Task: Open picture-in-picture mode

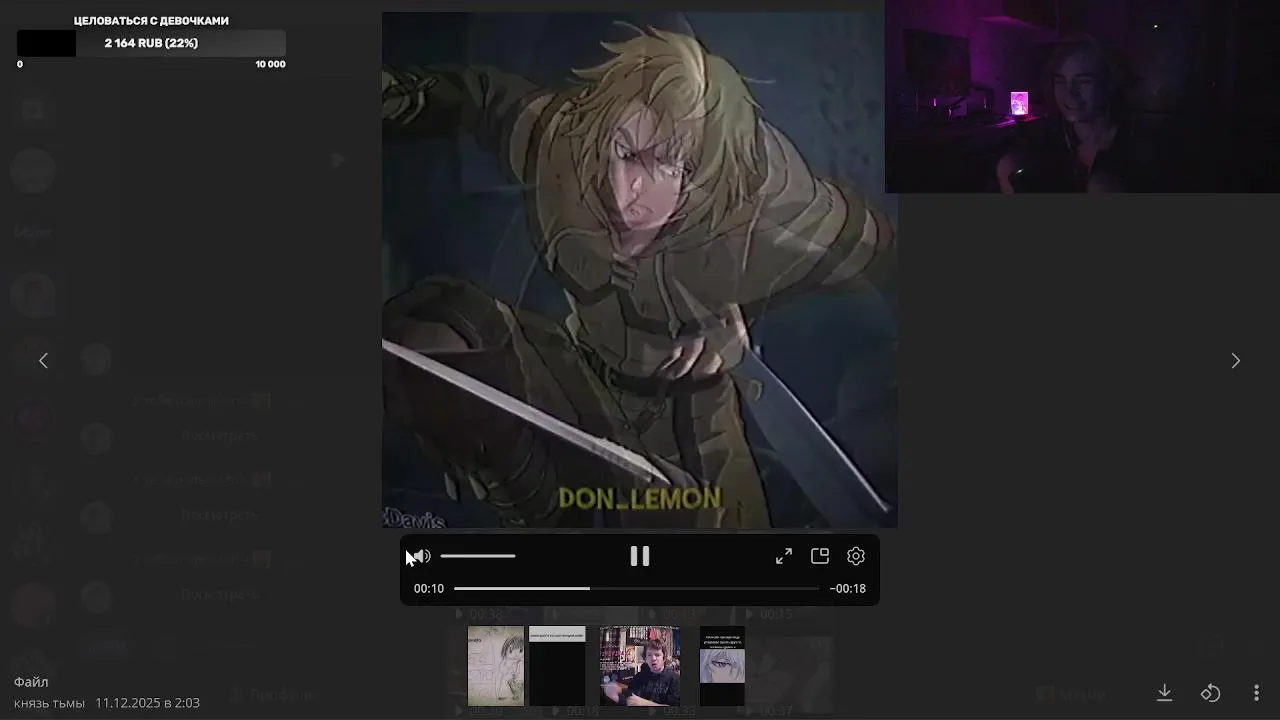Action: pos(820,556)
